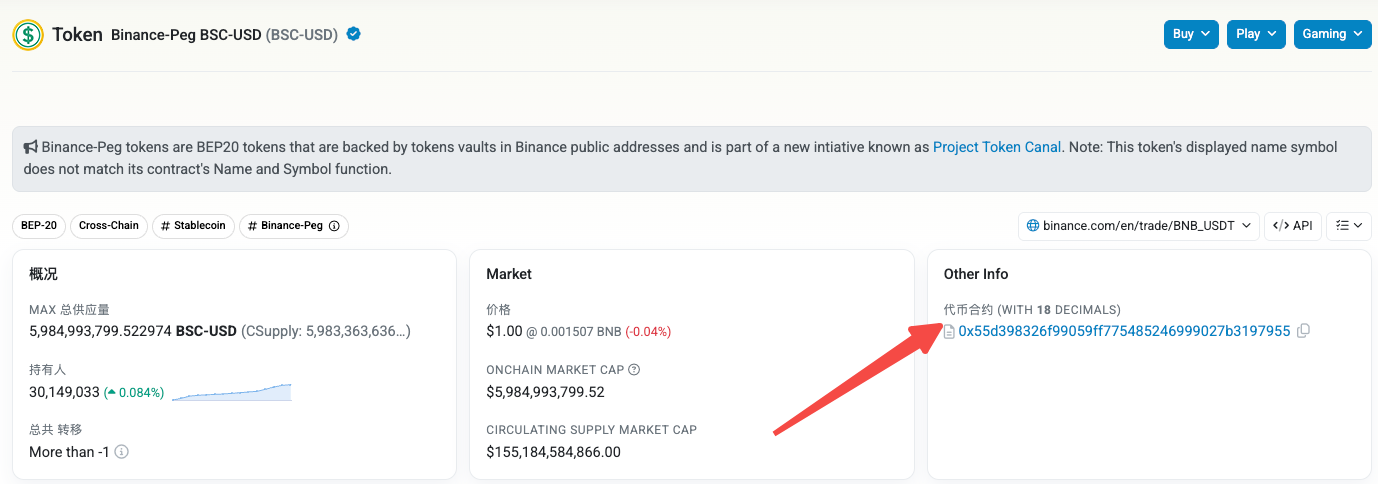Select the BEP-20 tag

pos(38,226)
